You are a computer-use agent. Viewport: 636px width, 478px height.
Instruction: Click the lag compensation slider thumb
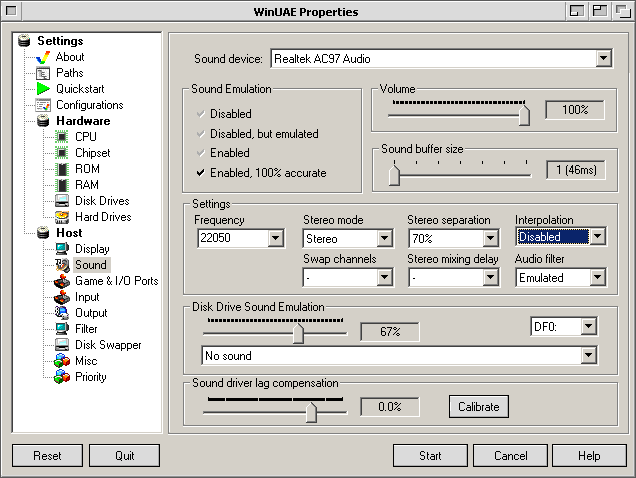pos(311,412)
